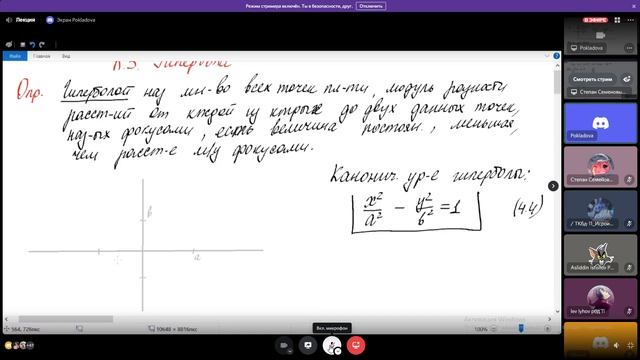Viewport: 640px width, 360px height.
Task: Dismiss streamer mode banner with Отключить button
Action: [371, 6]
